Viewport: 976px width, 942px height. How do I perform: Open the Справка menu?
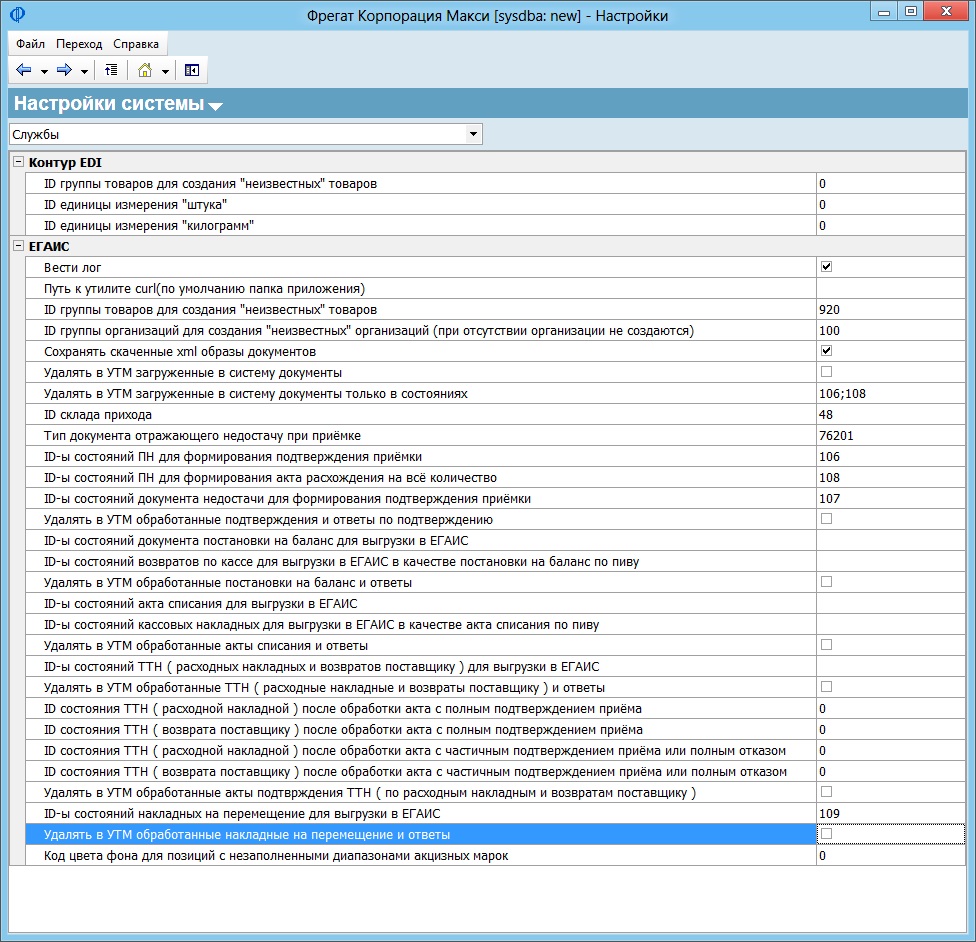136,44
